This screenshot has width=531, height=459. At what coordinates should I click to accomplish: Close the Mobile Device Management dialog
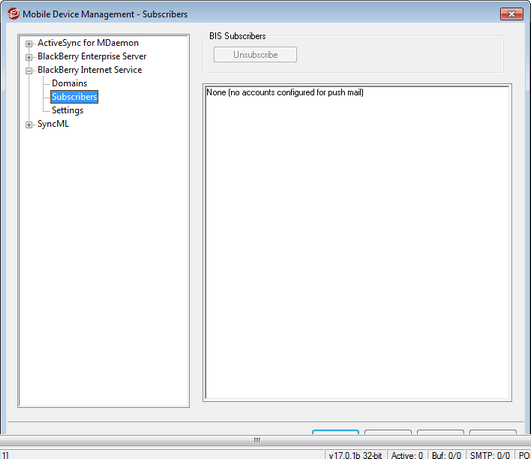[511, 14]
